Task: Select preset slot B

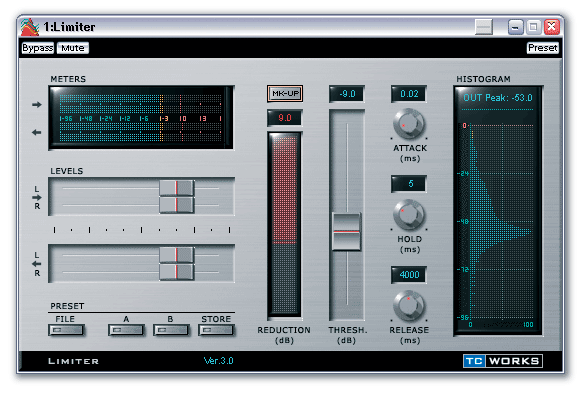Action: click(x=171, y=330)
